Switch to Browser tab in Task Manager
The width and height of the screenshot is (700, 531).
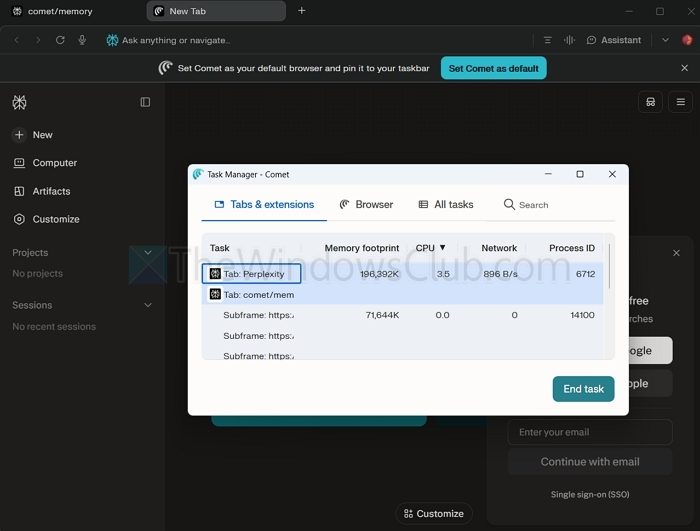366,205
